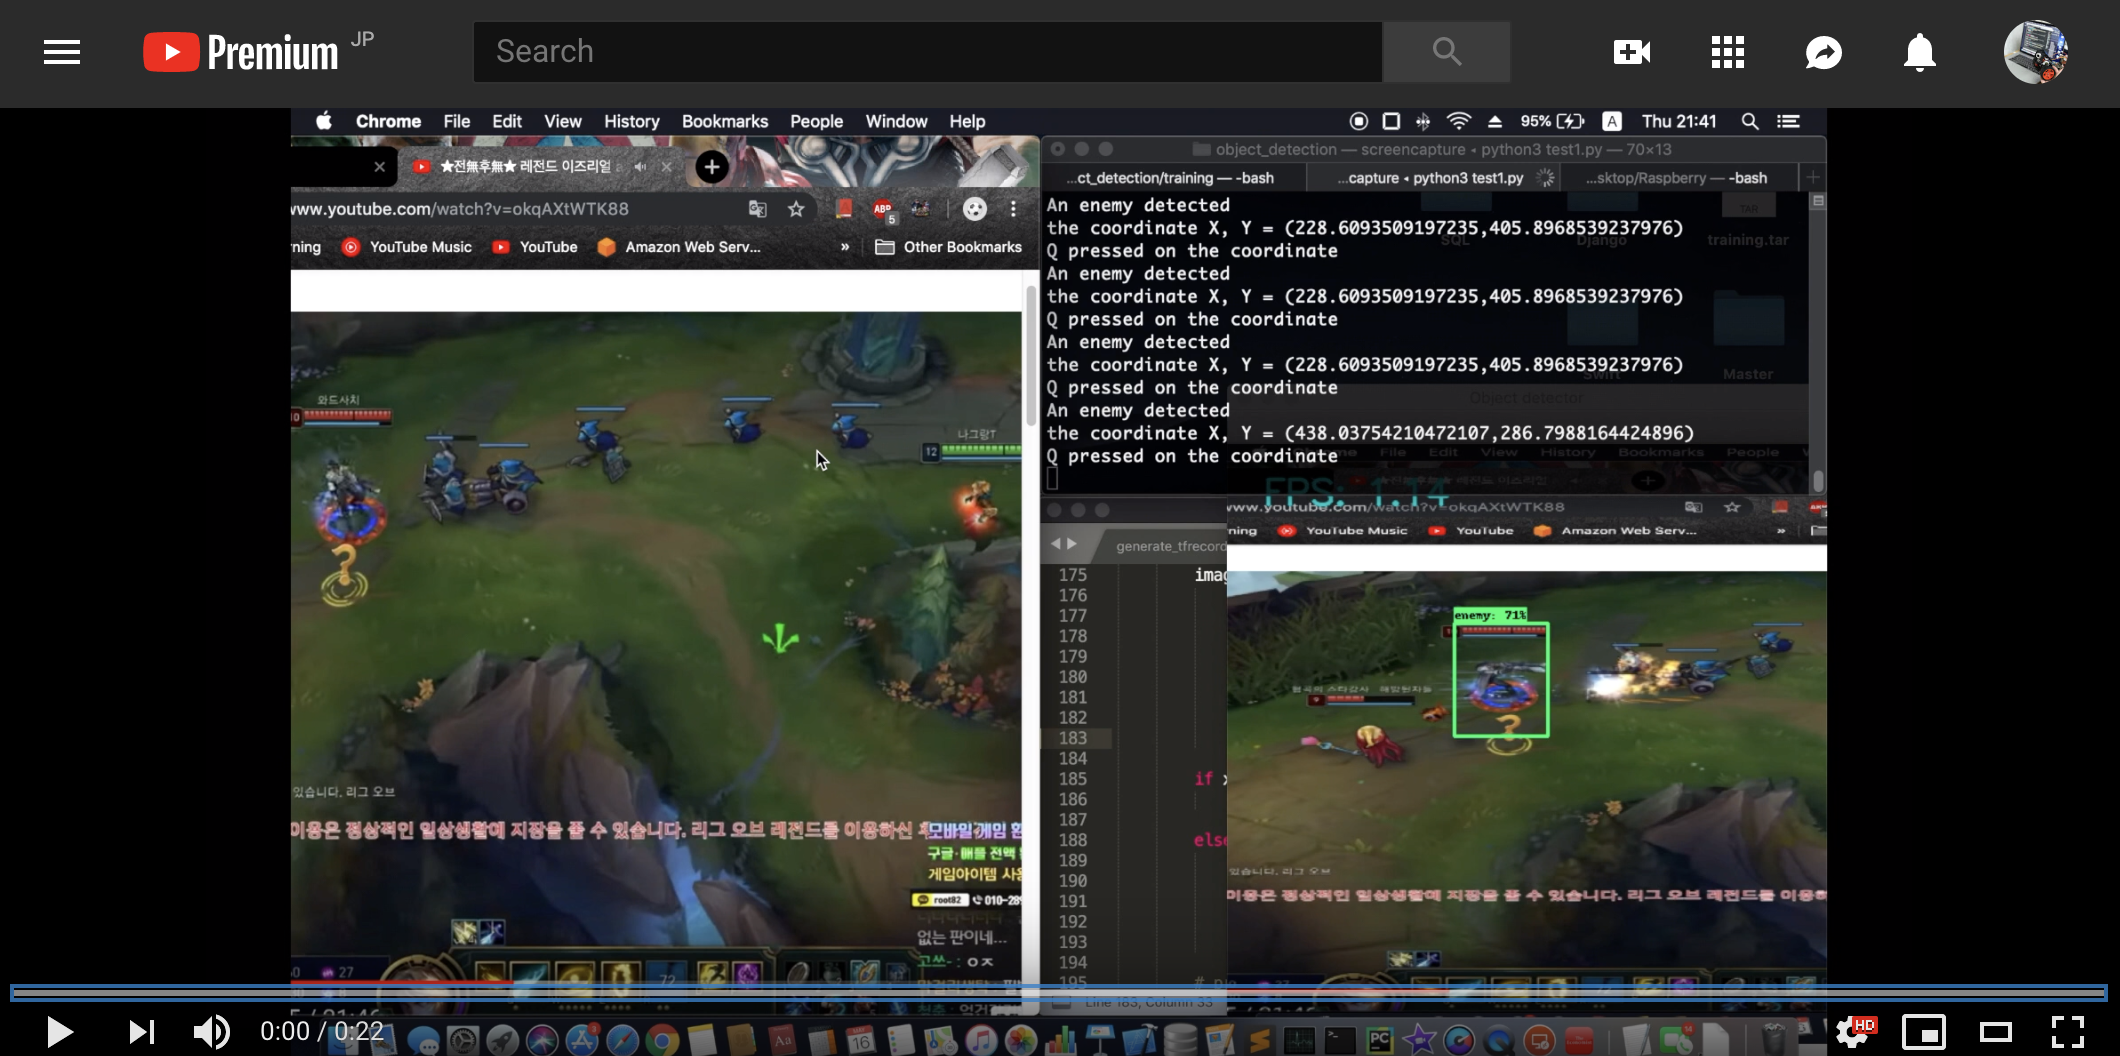This screenshot has height=1056, width=2120.
Task: Click line number 183 in the editor gutter
Action: [x=1073, y=738]
